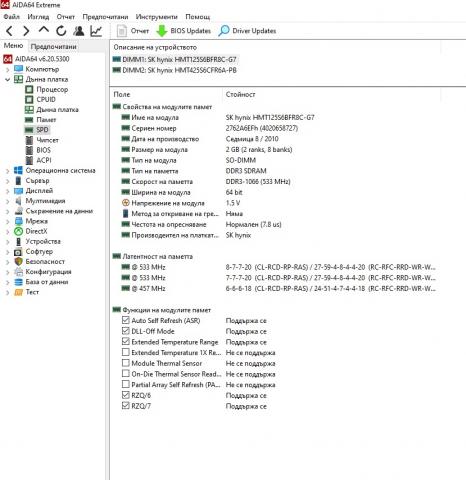Open the Помощ menu

pyautogui.click(x=198, y=17)
